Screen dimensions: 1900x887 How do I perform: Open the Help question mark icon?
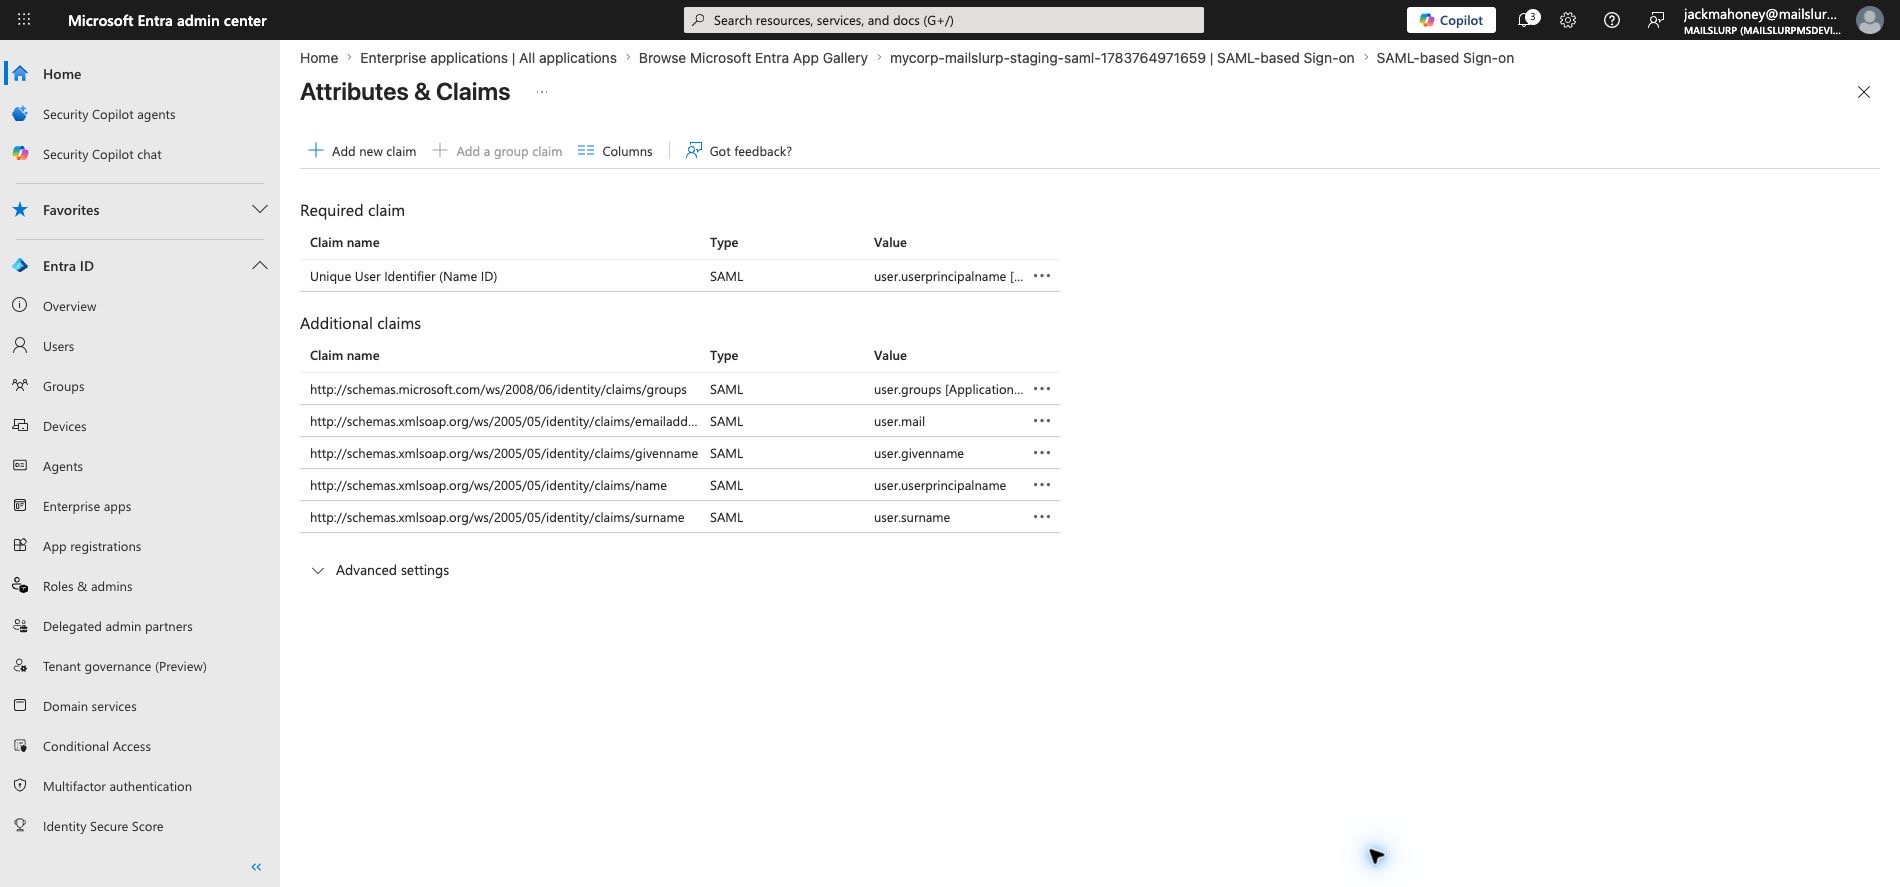(x=1612, y=20)
